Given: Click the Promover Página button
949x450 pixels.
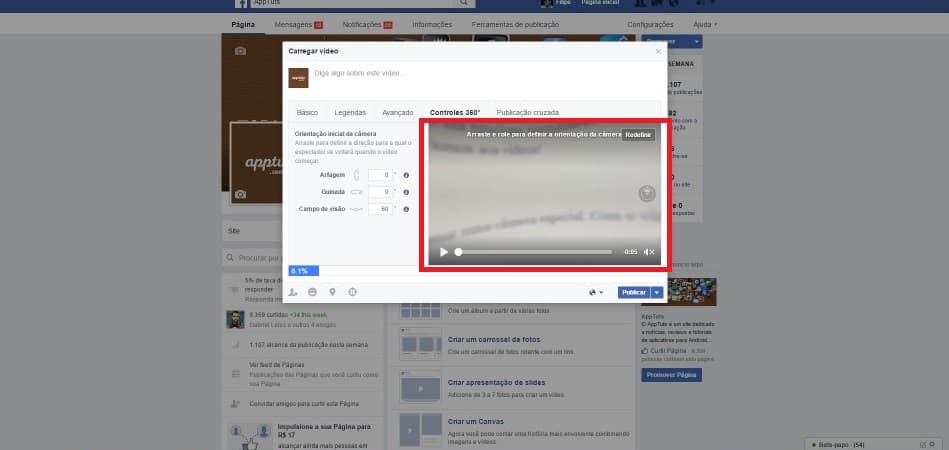Looking at the screenshot, I should tap(671, 375).
